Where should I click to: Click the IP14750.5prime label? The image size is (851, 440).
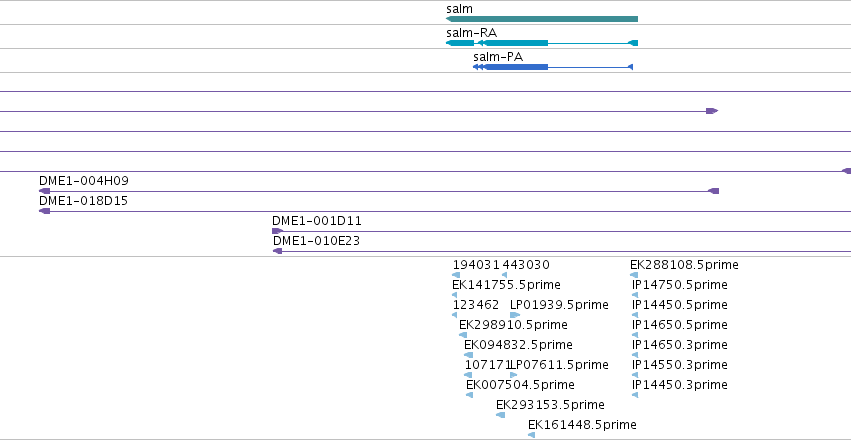(x=679, y=285)
